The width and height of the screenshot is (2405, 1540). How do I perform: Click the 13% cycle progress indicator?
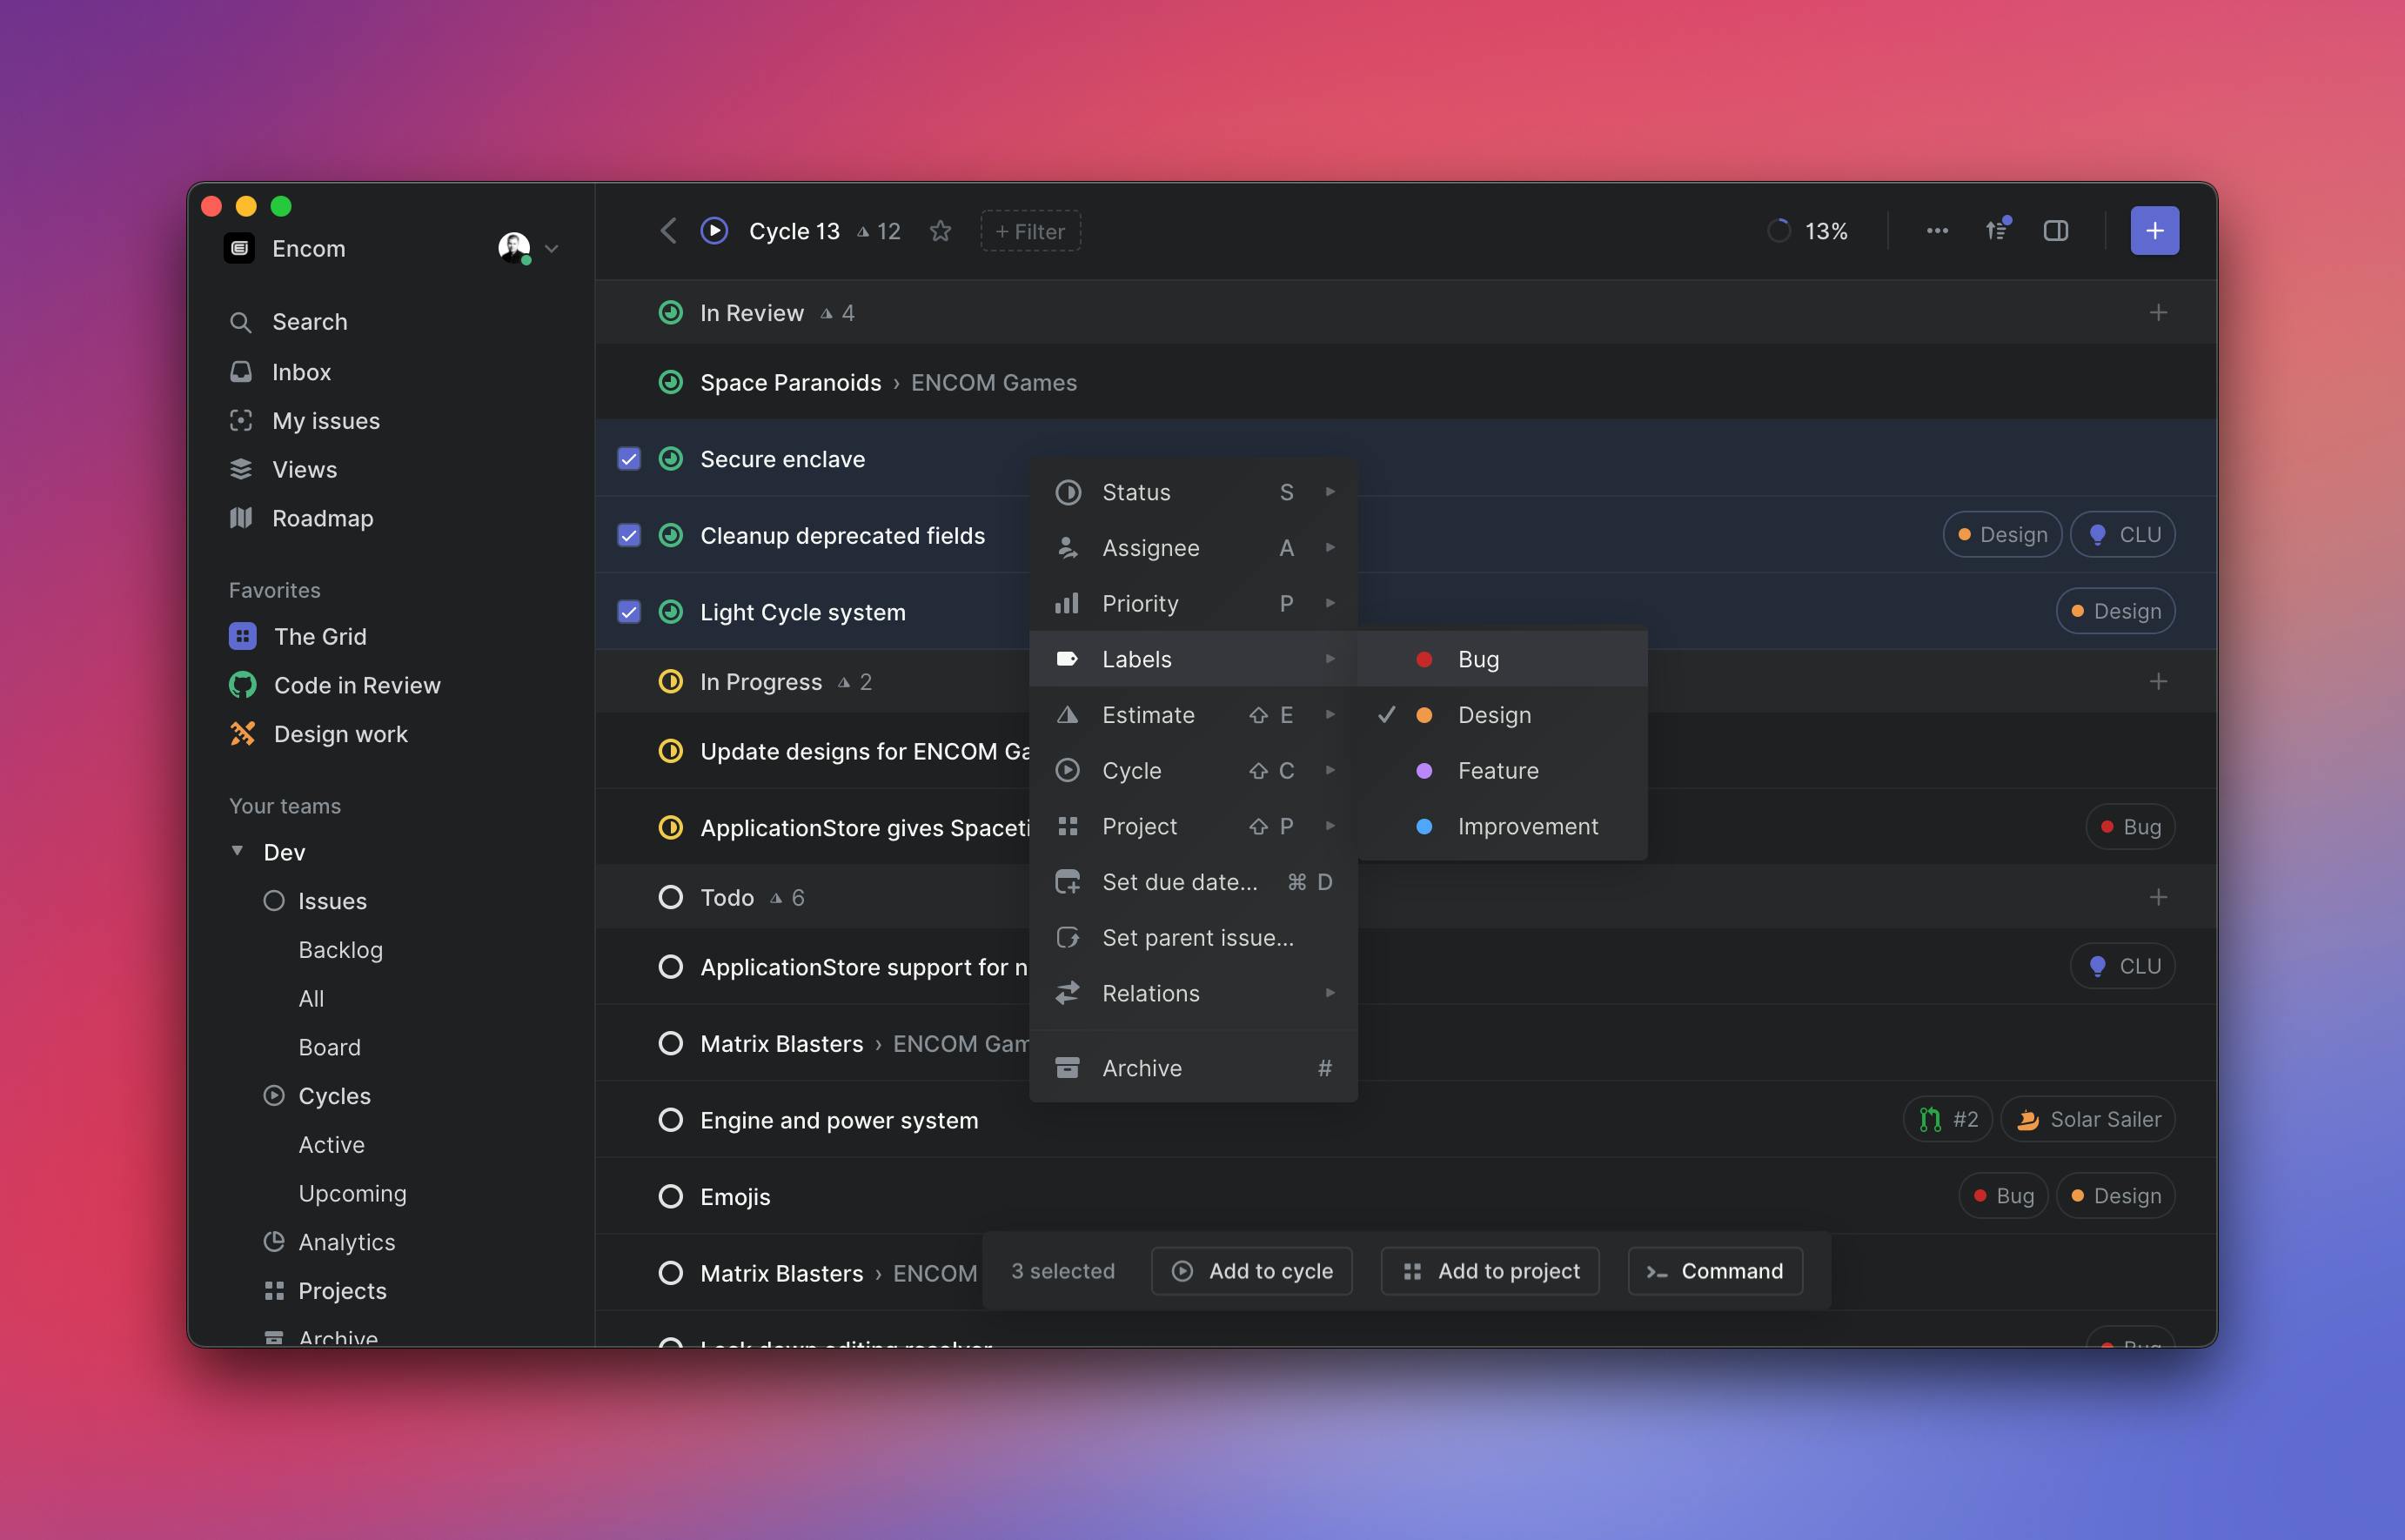[1808, 231]
